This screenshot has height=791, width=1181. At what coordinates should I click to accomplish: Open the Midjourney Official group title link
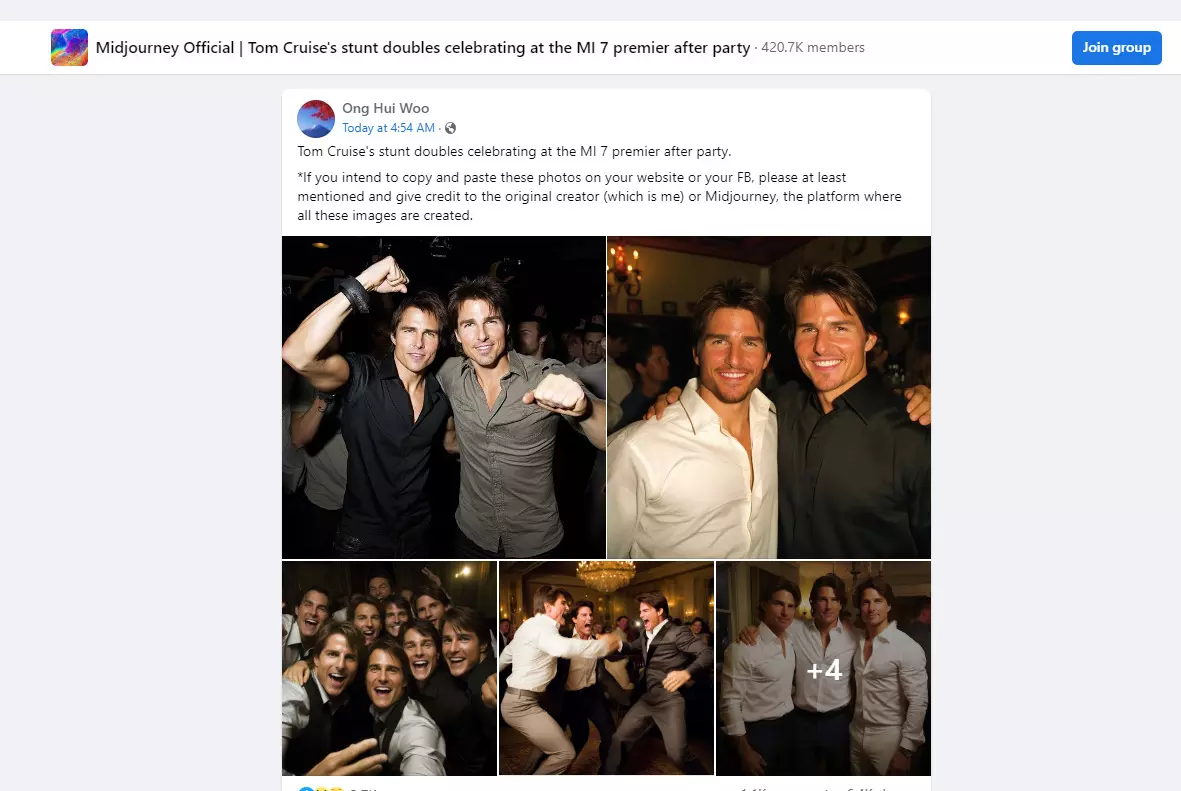pyautogui.click(x=422, y=47)
